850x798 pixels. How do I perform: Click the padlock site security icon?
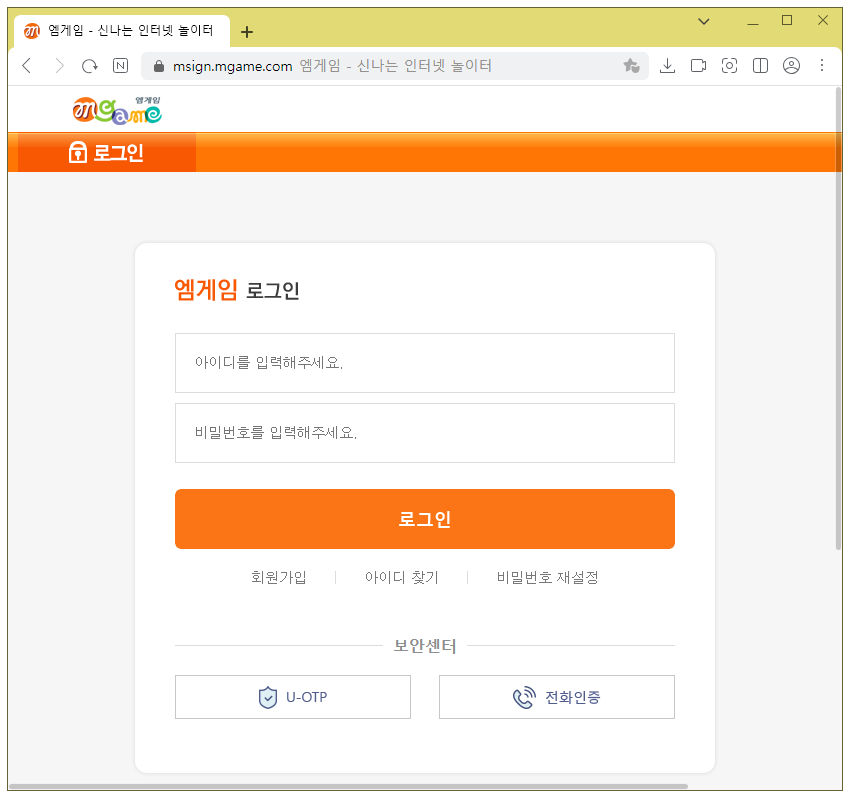pyautogui.click(x=159, y=66)
